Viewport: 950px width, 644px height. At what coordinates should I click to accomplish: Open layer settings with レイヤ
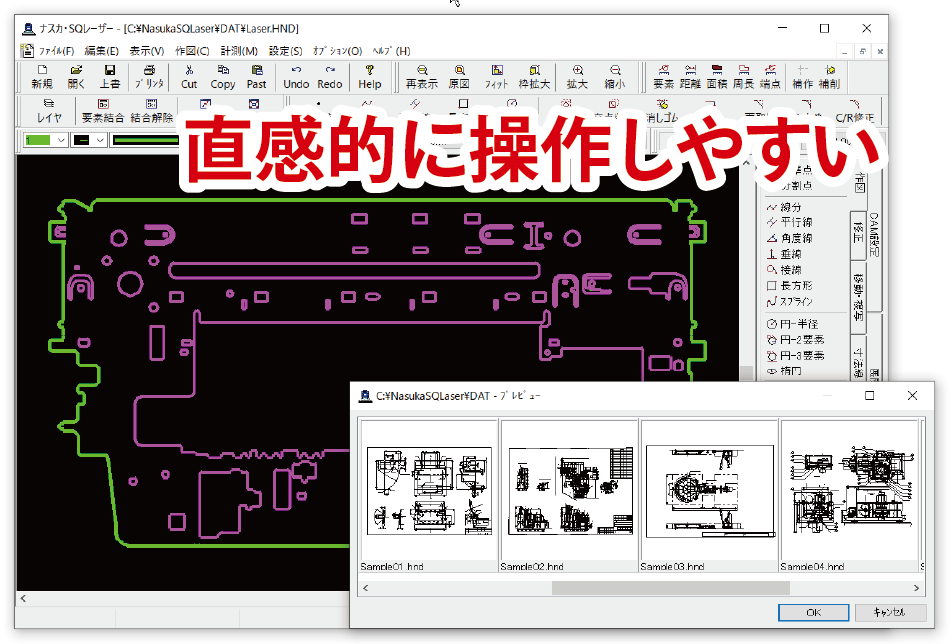(49, 111)
